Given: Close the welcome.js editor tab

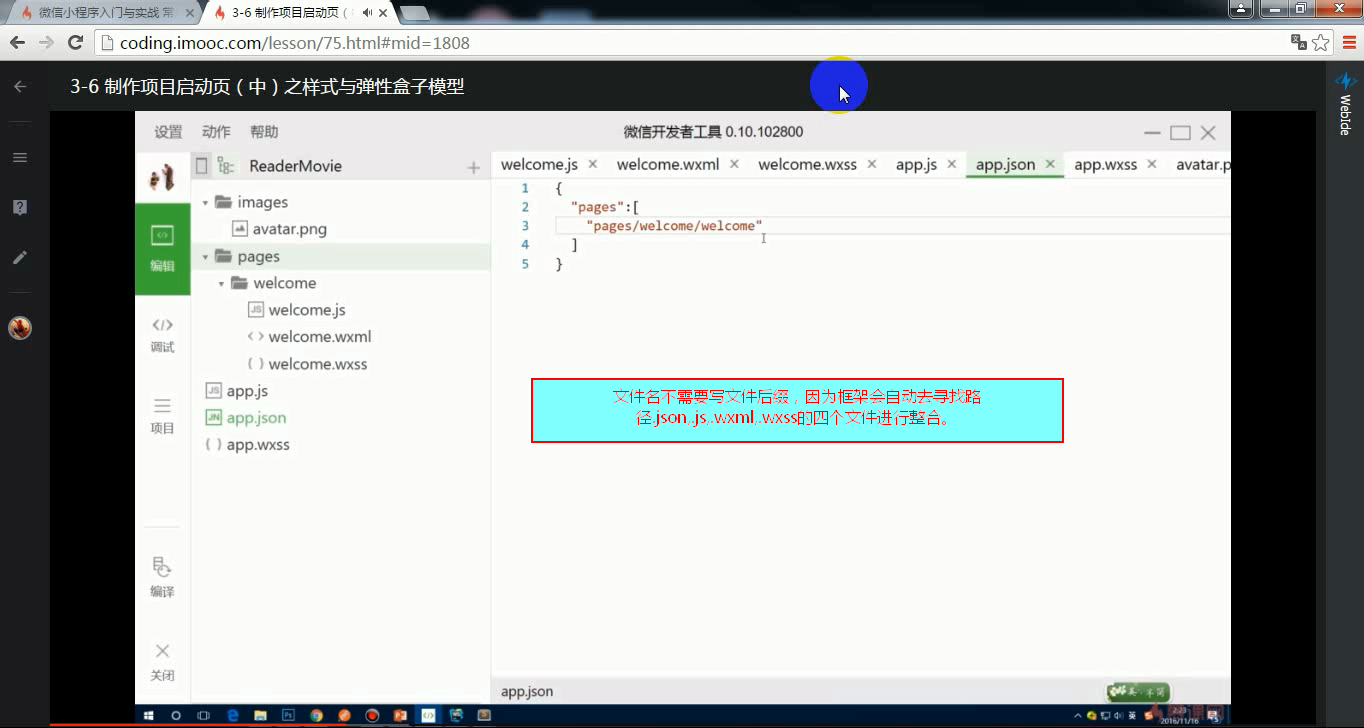Looking at the screenshot, I should [592, 164].
